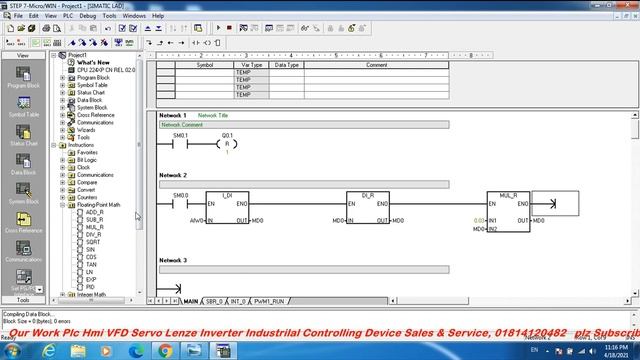Open the Debug menu

coord(87,16)
